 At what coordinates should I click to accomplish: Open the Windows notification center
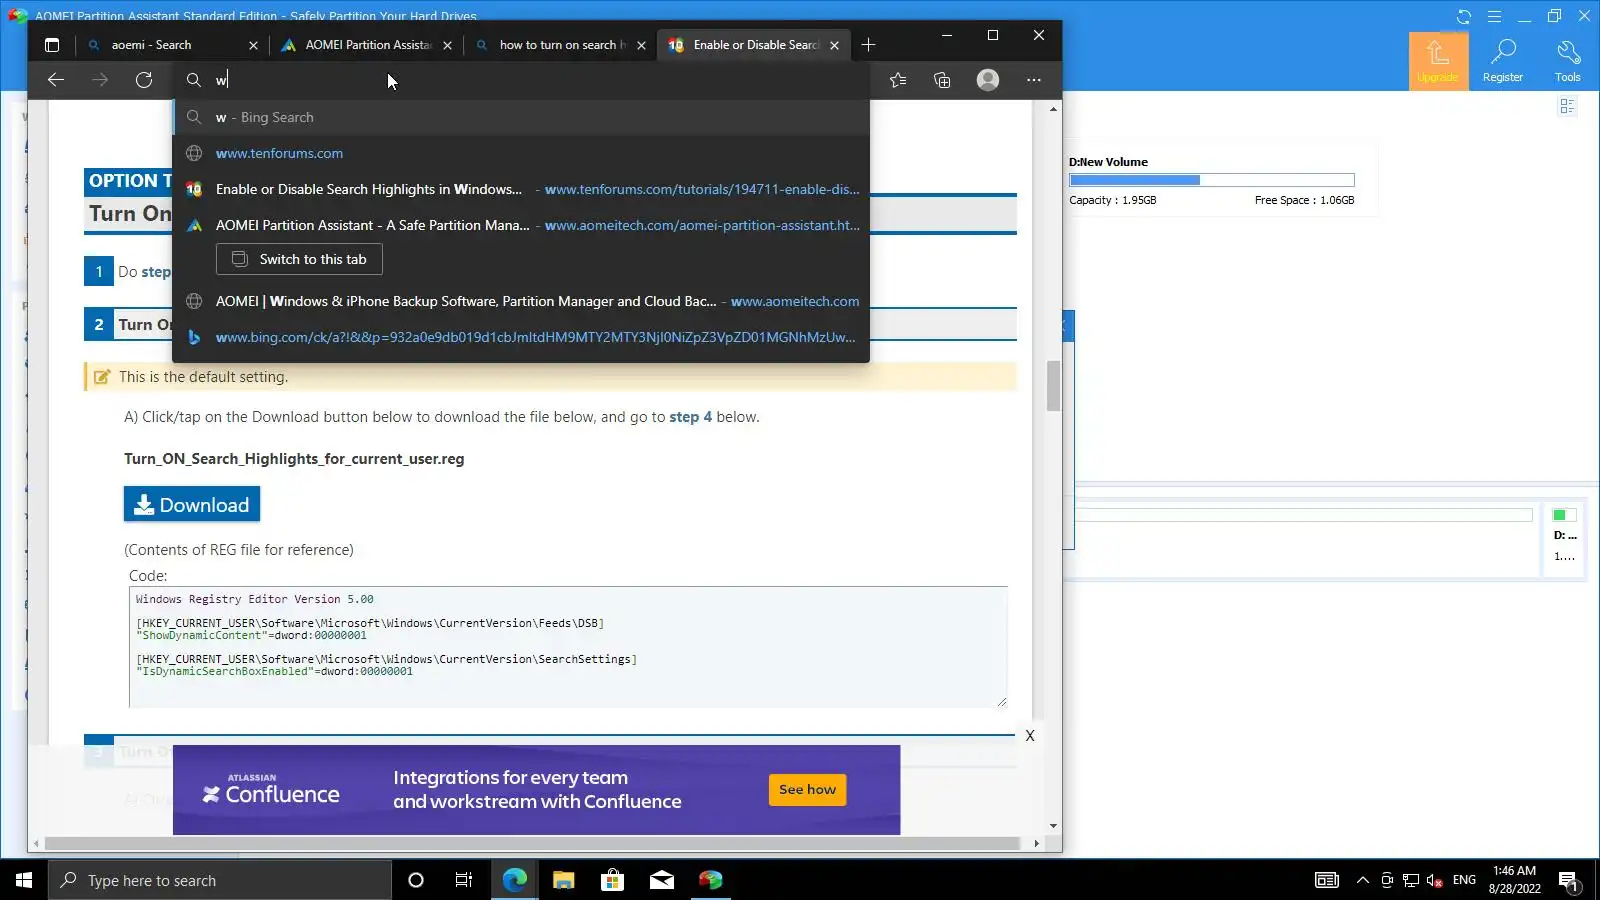[x=1569, y=880]
